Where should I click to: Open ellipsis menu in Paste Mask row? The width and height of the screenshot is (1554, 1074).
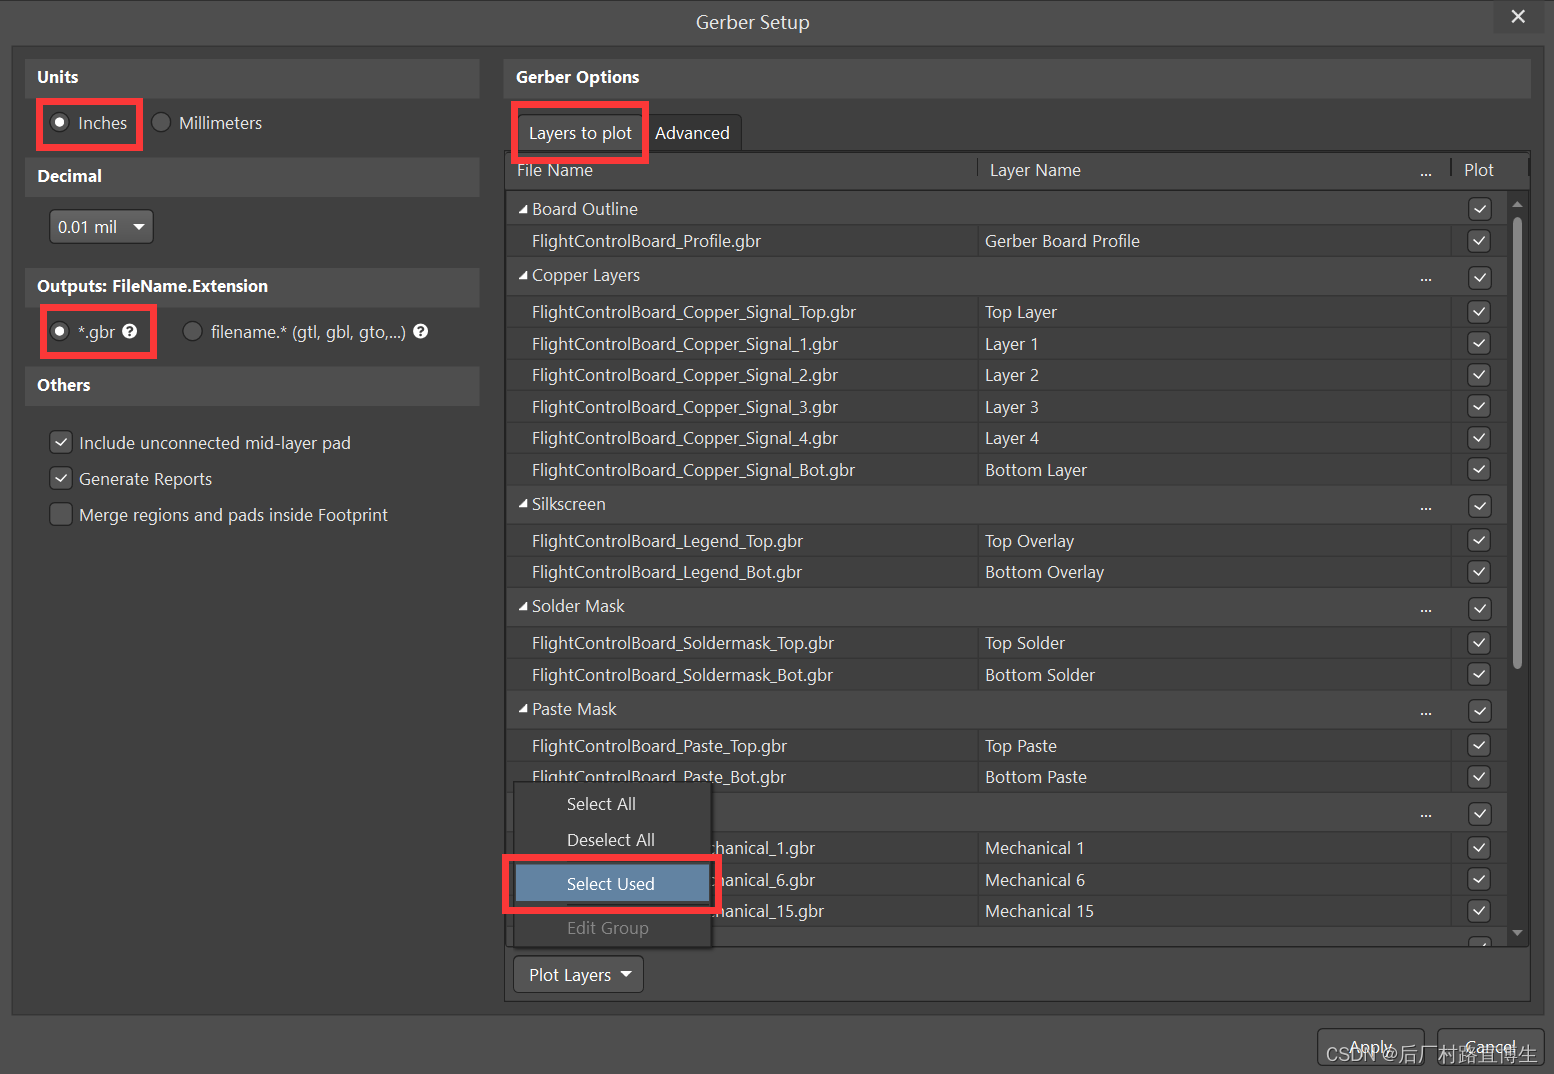pos(1425,712)
